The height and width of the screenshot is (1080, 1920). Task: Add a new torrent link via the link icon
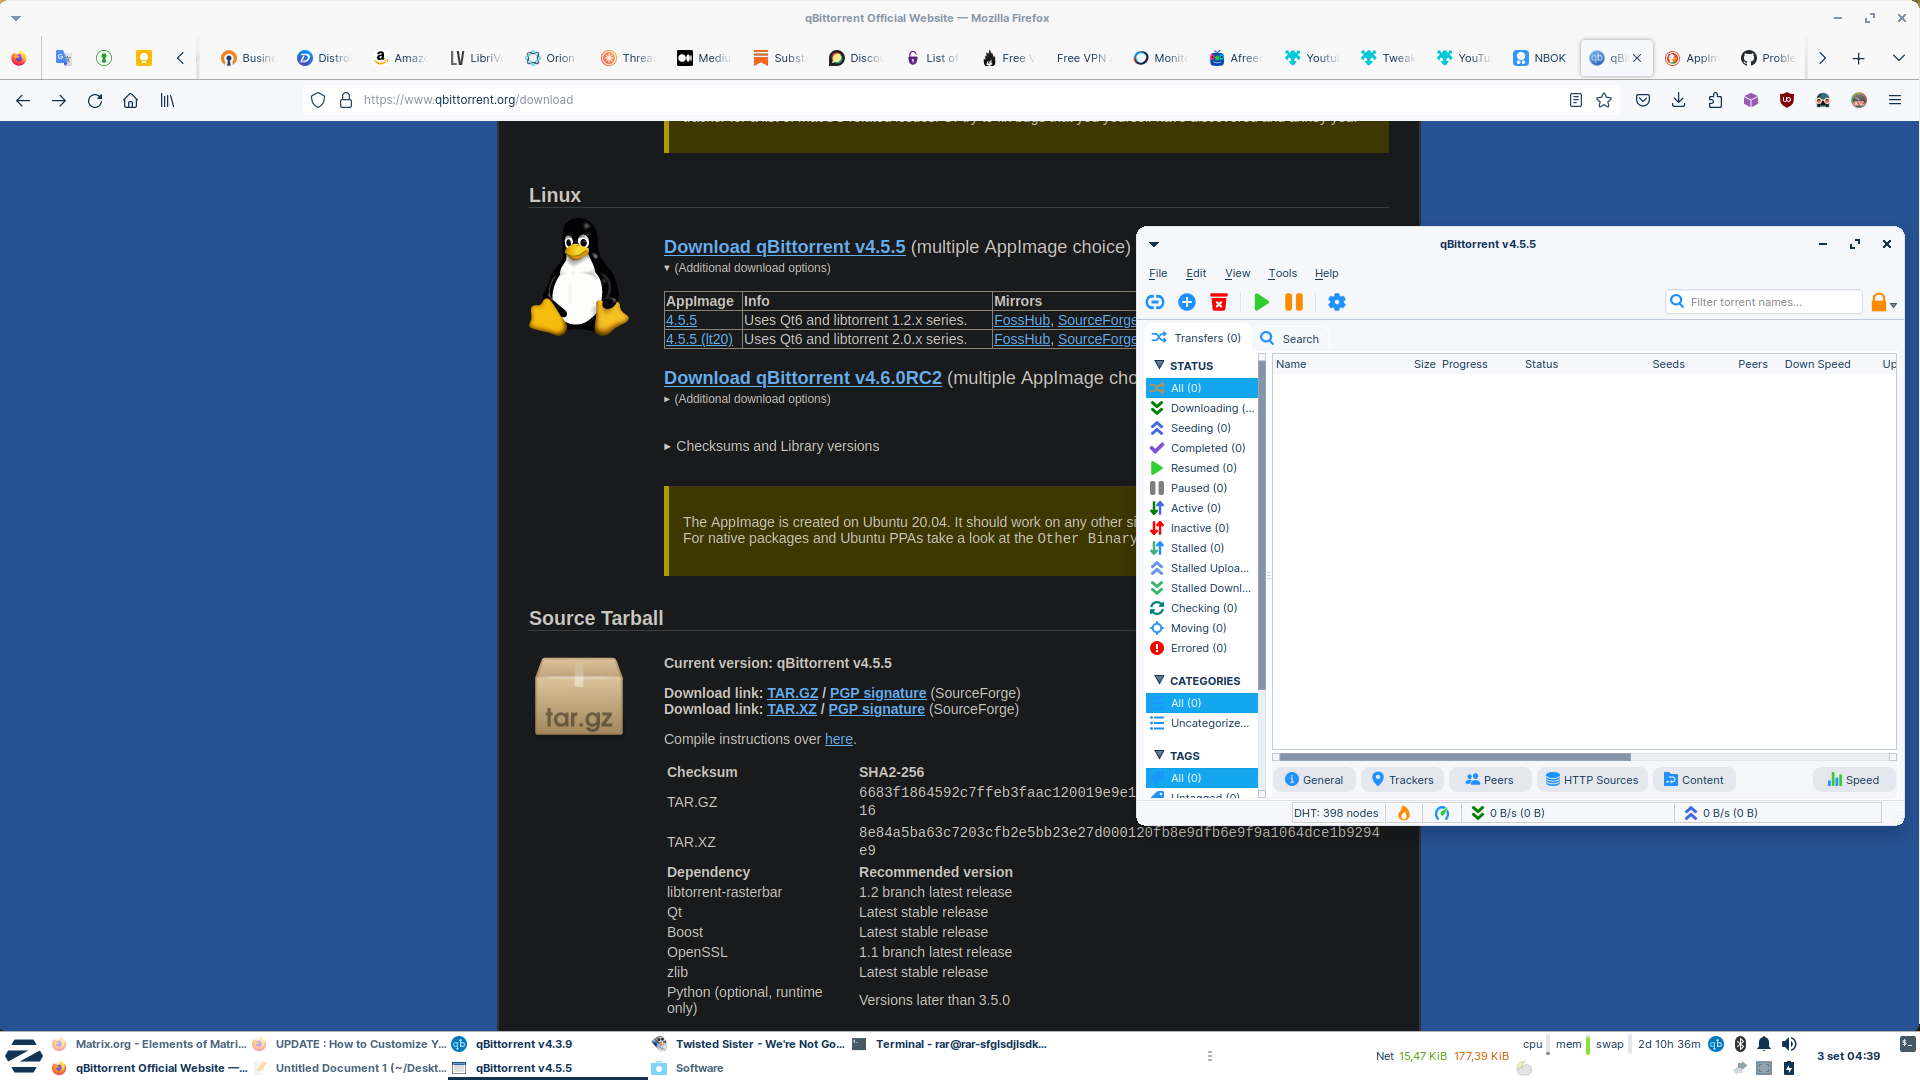1155,302
